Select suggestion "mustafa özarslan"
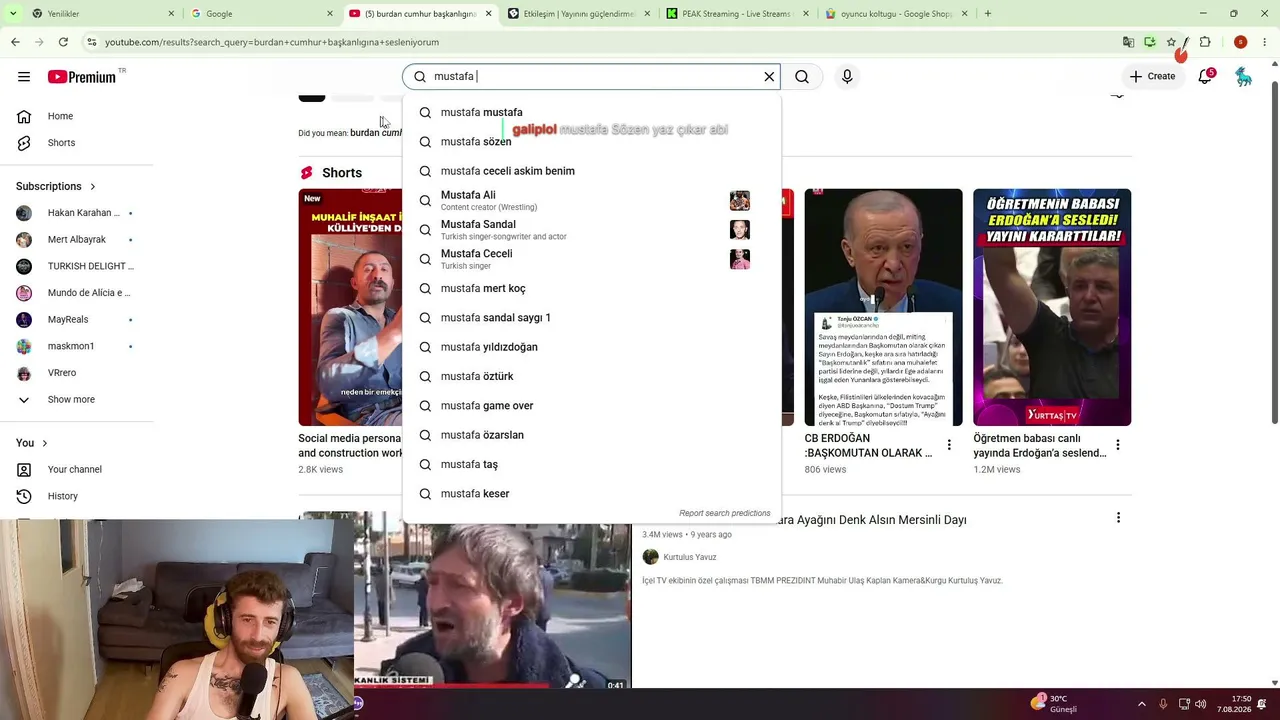 592,435
